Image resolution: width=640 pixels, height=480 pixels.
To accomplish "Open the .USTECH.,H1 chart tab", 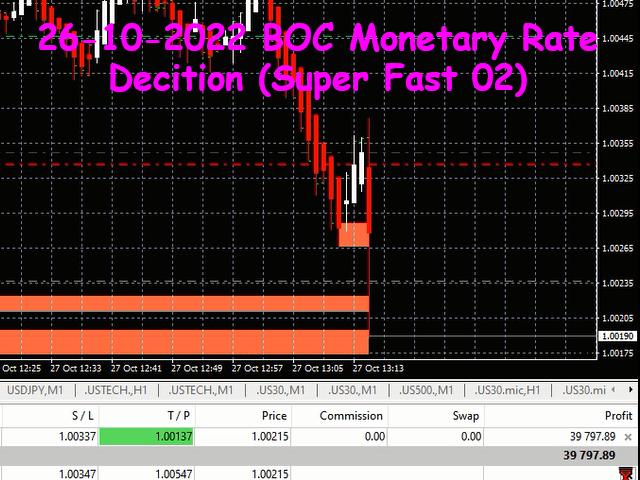I will point(116,390).
